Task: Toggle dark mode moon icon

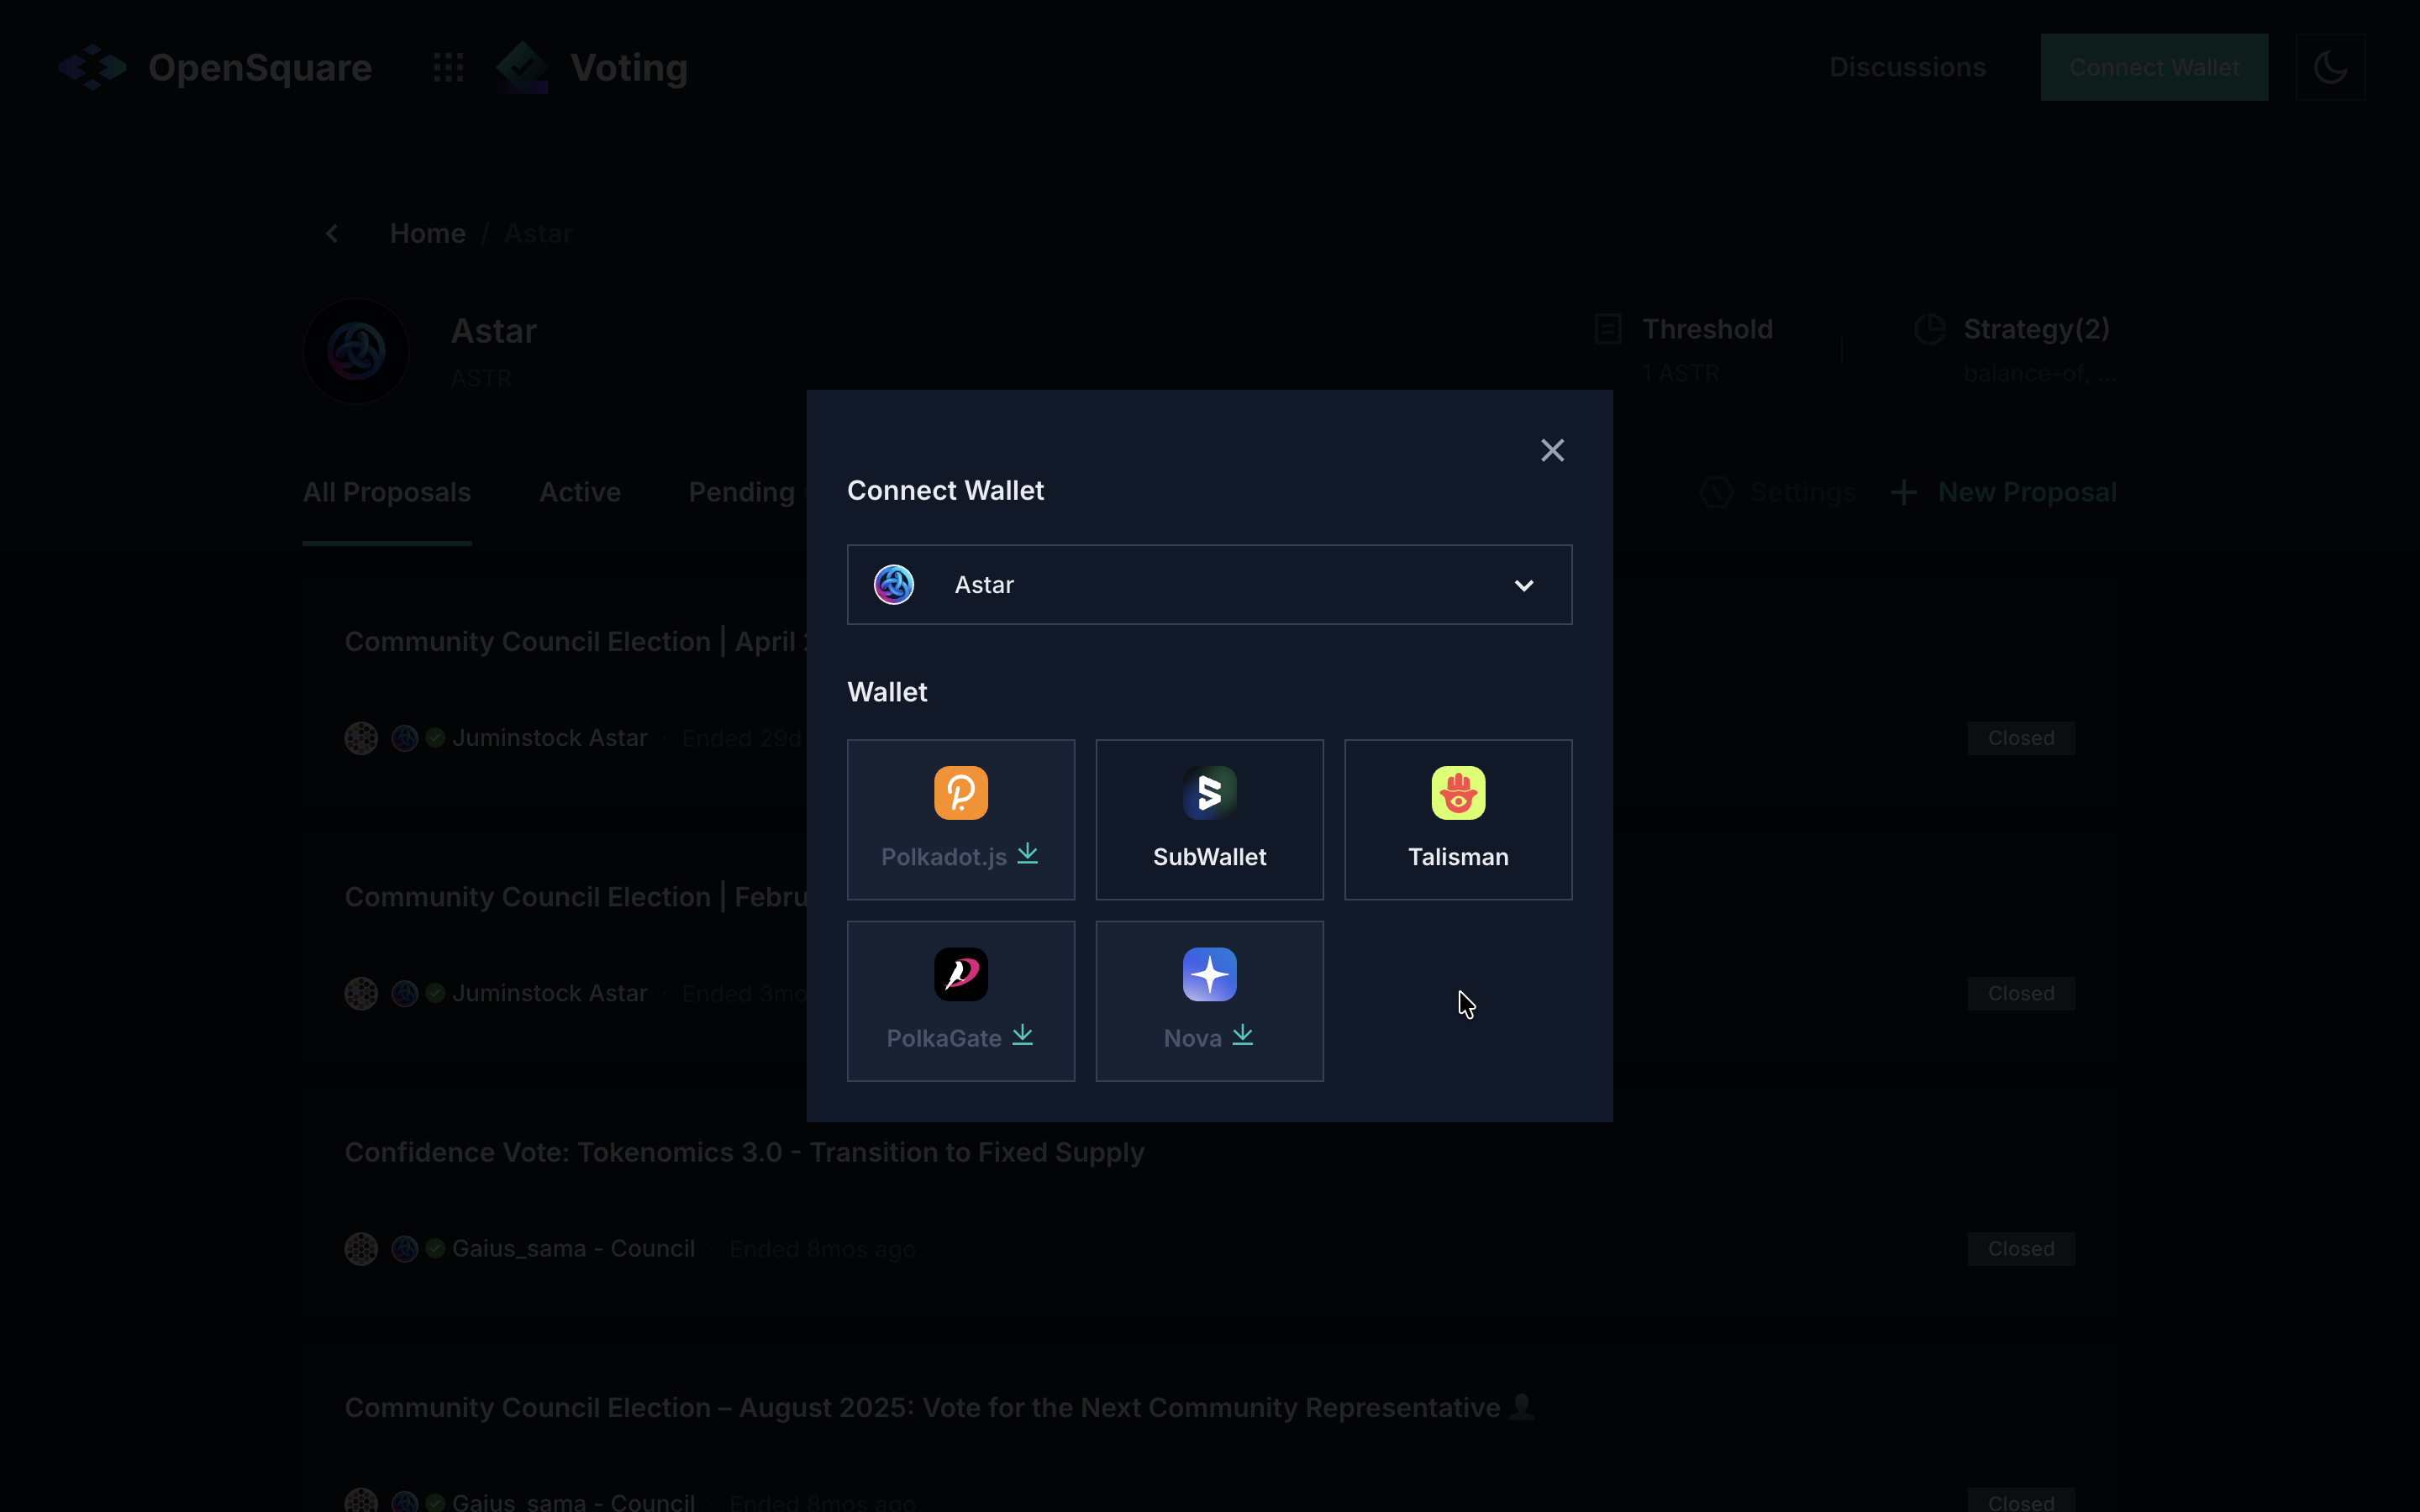Action: (x=2330, y=67)
